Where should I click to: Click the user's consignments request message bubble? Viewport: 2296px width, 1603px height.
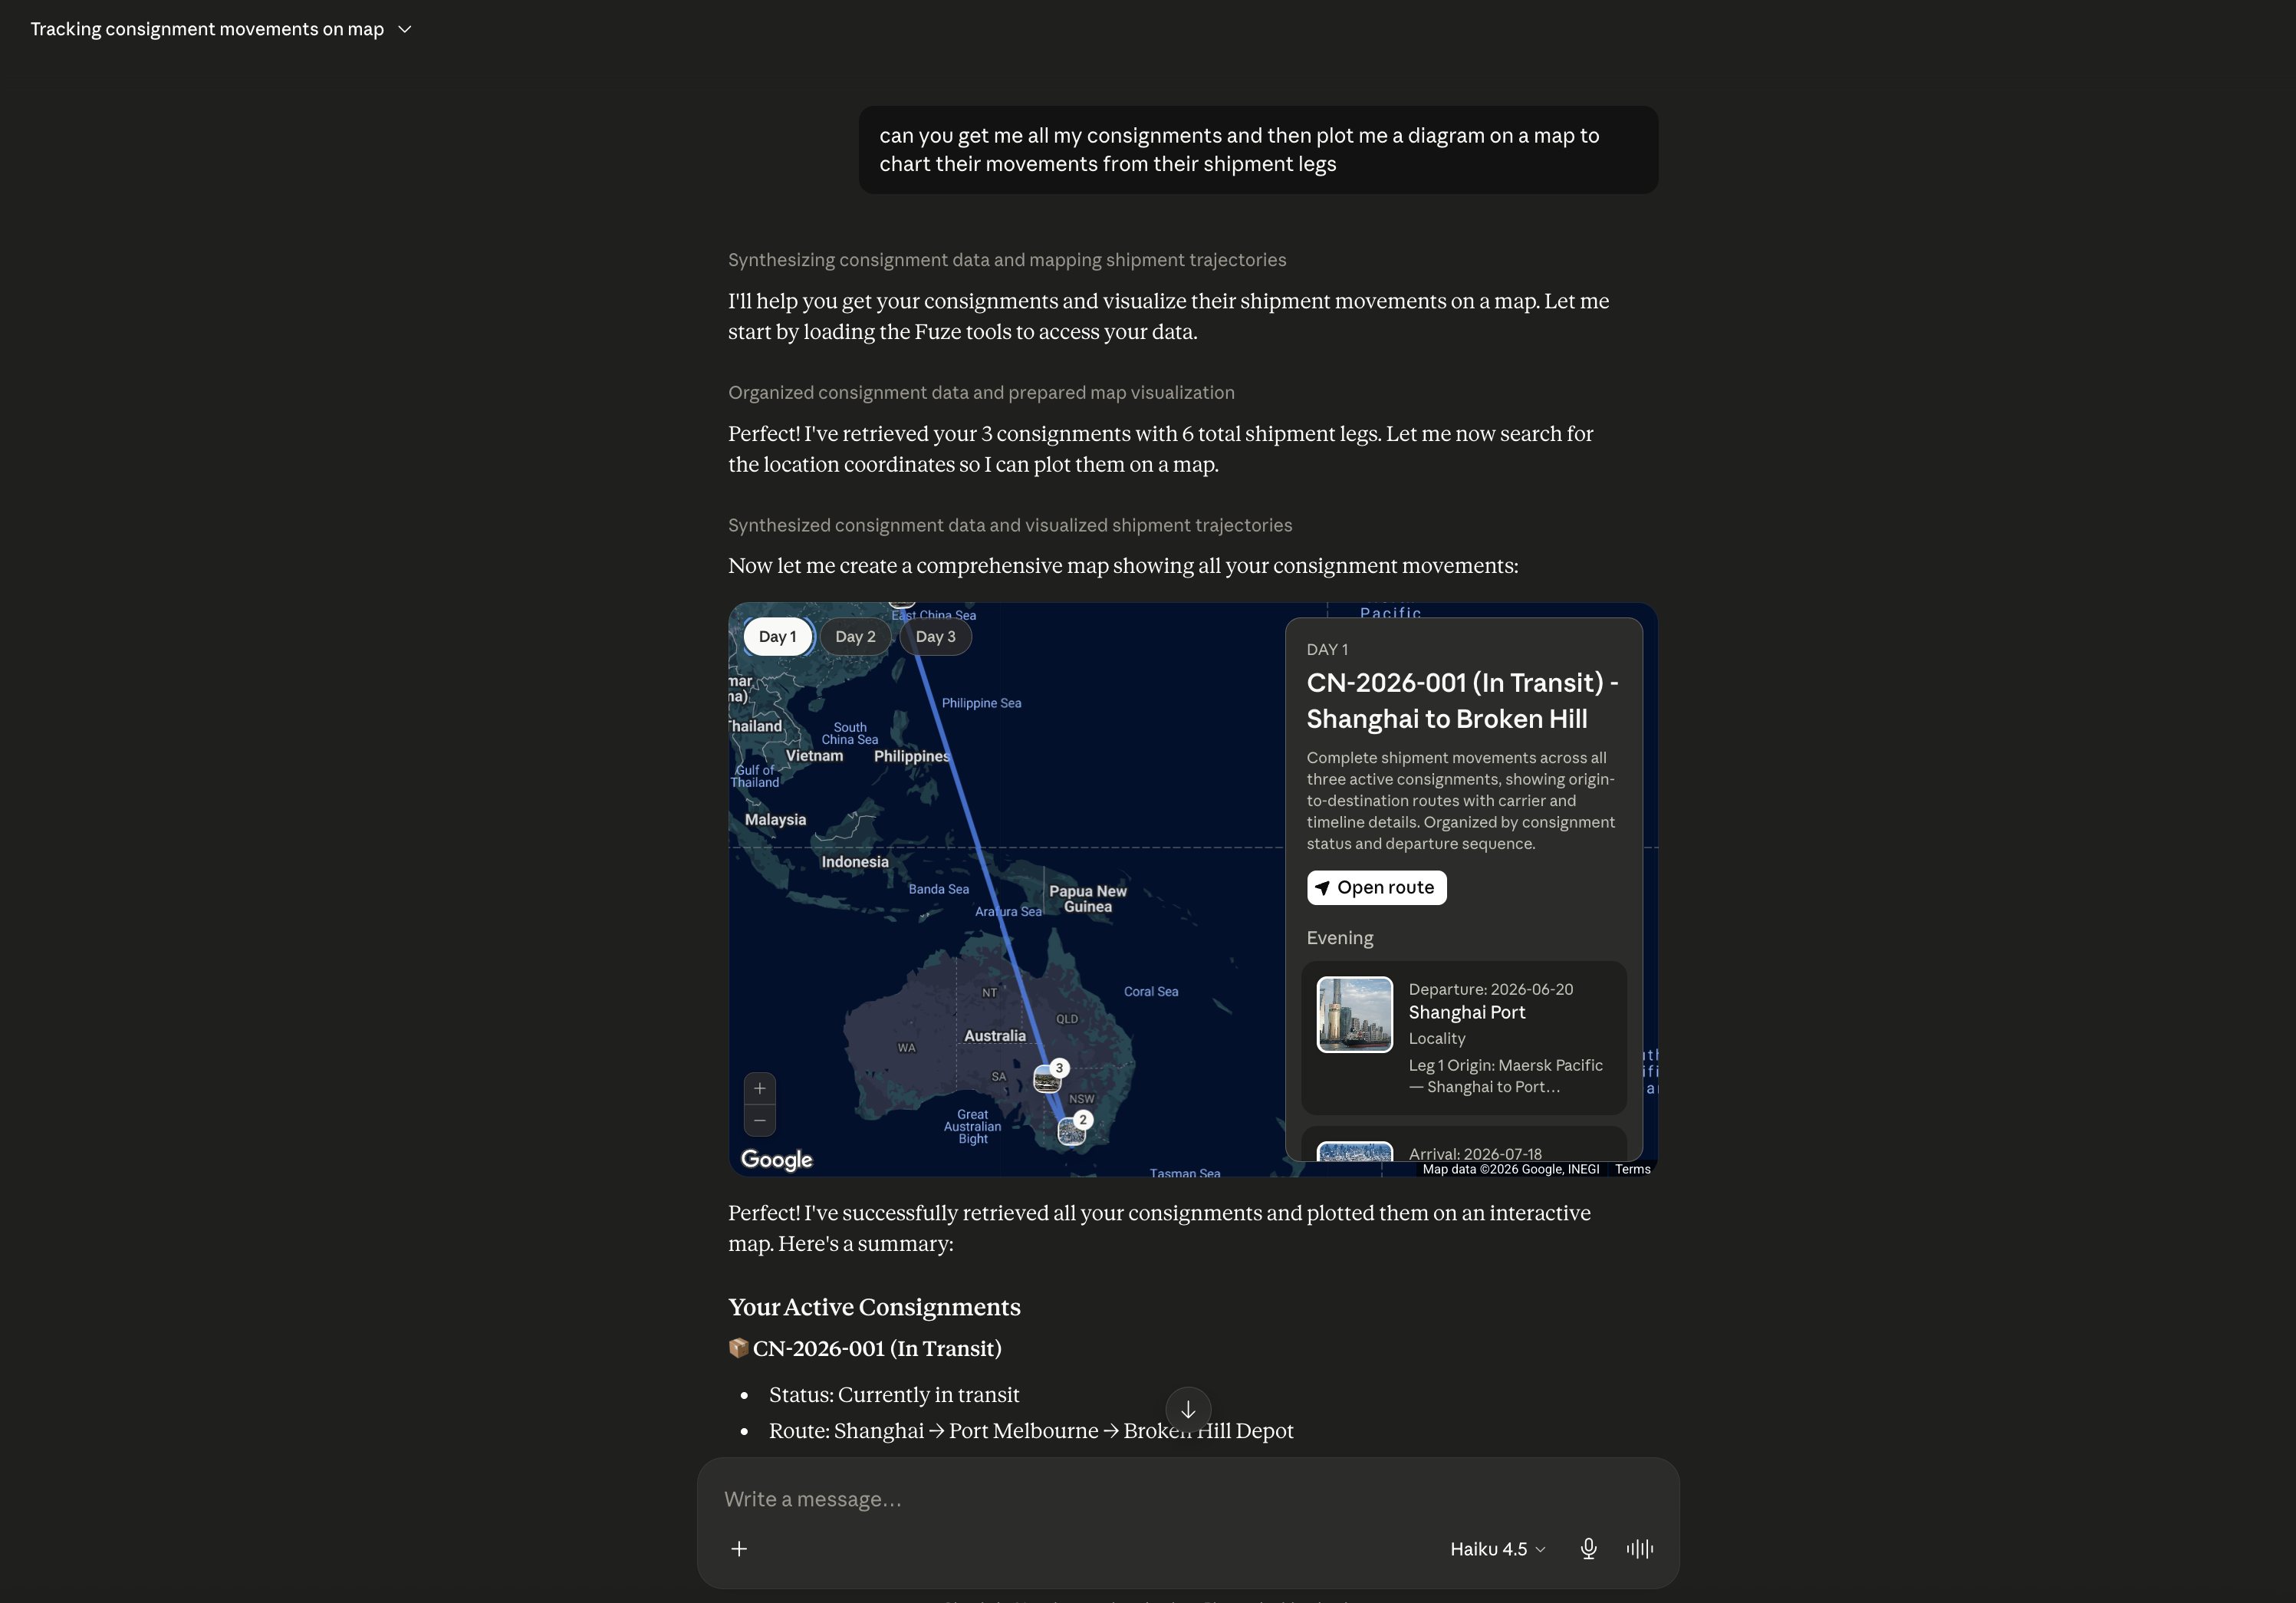coord(1258,150)
